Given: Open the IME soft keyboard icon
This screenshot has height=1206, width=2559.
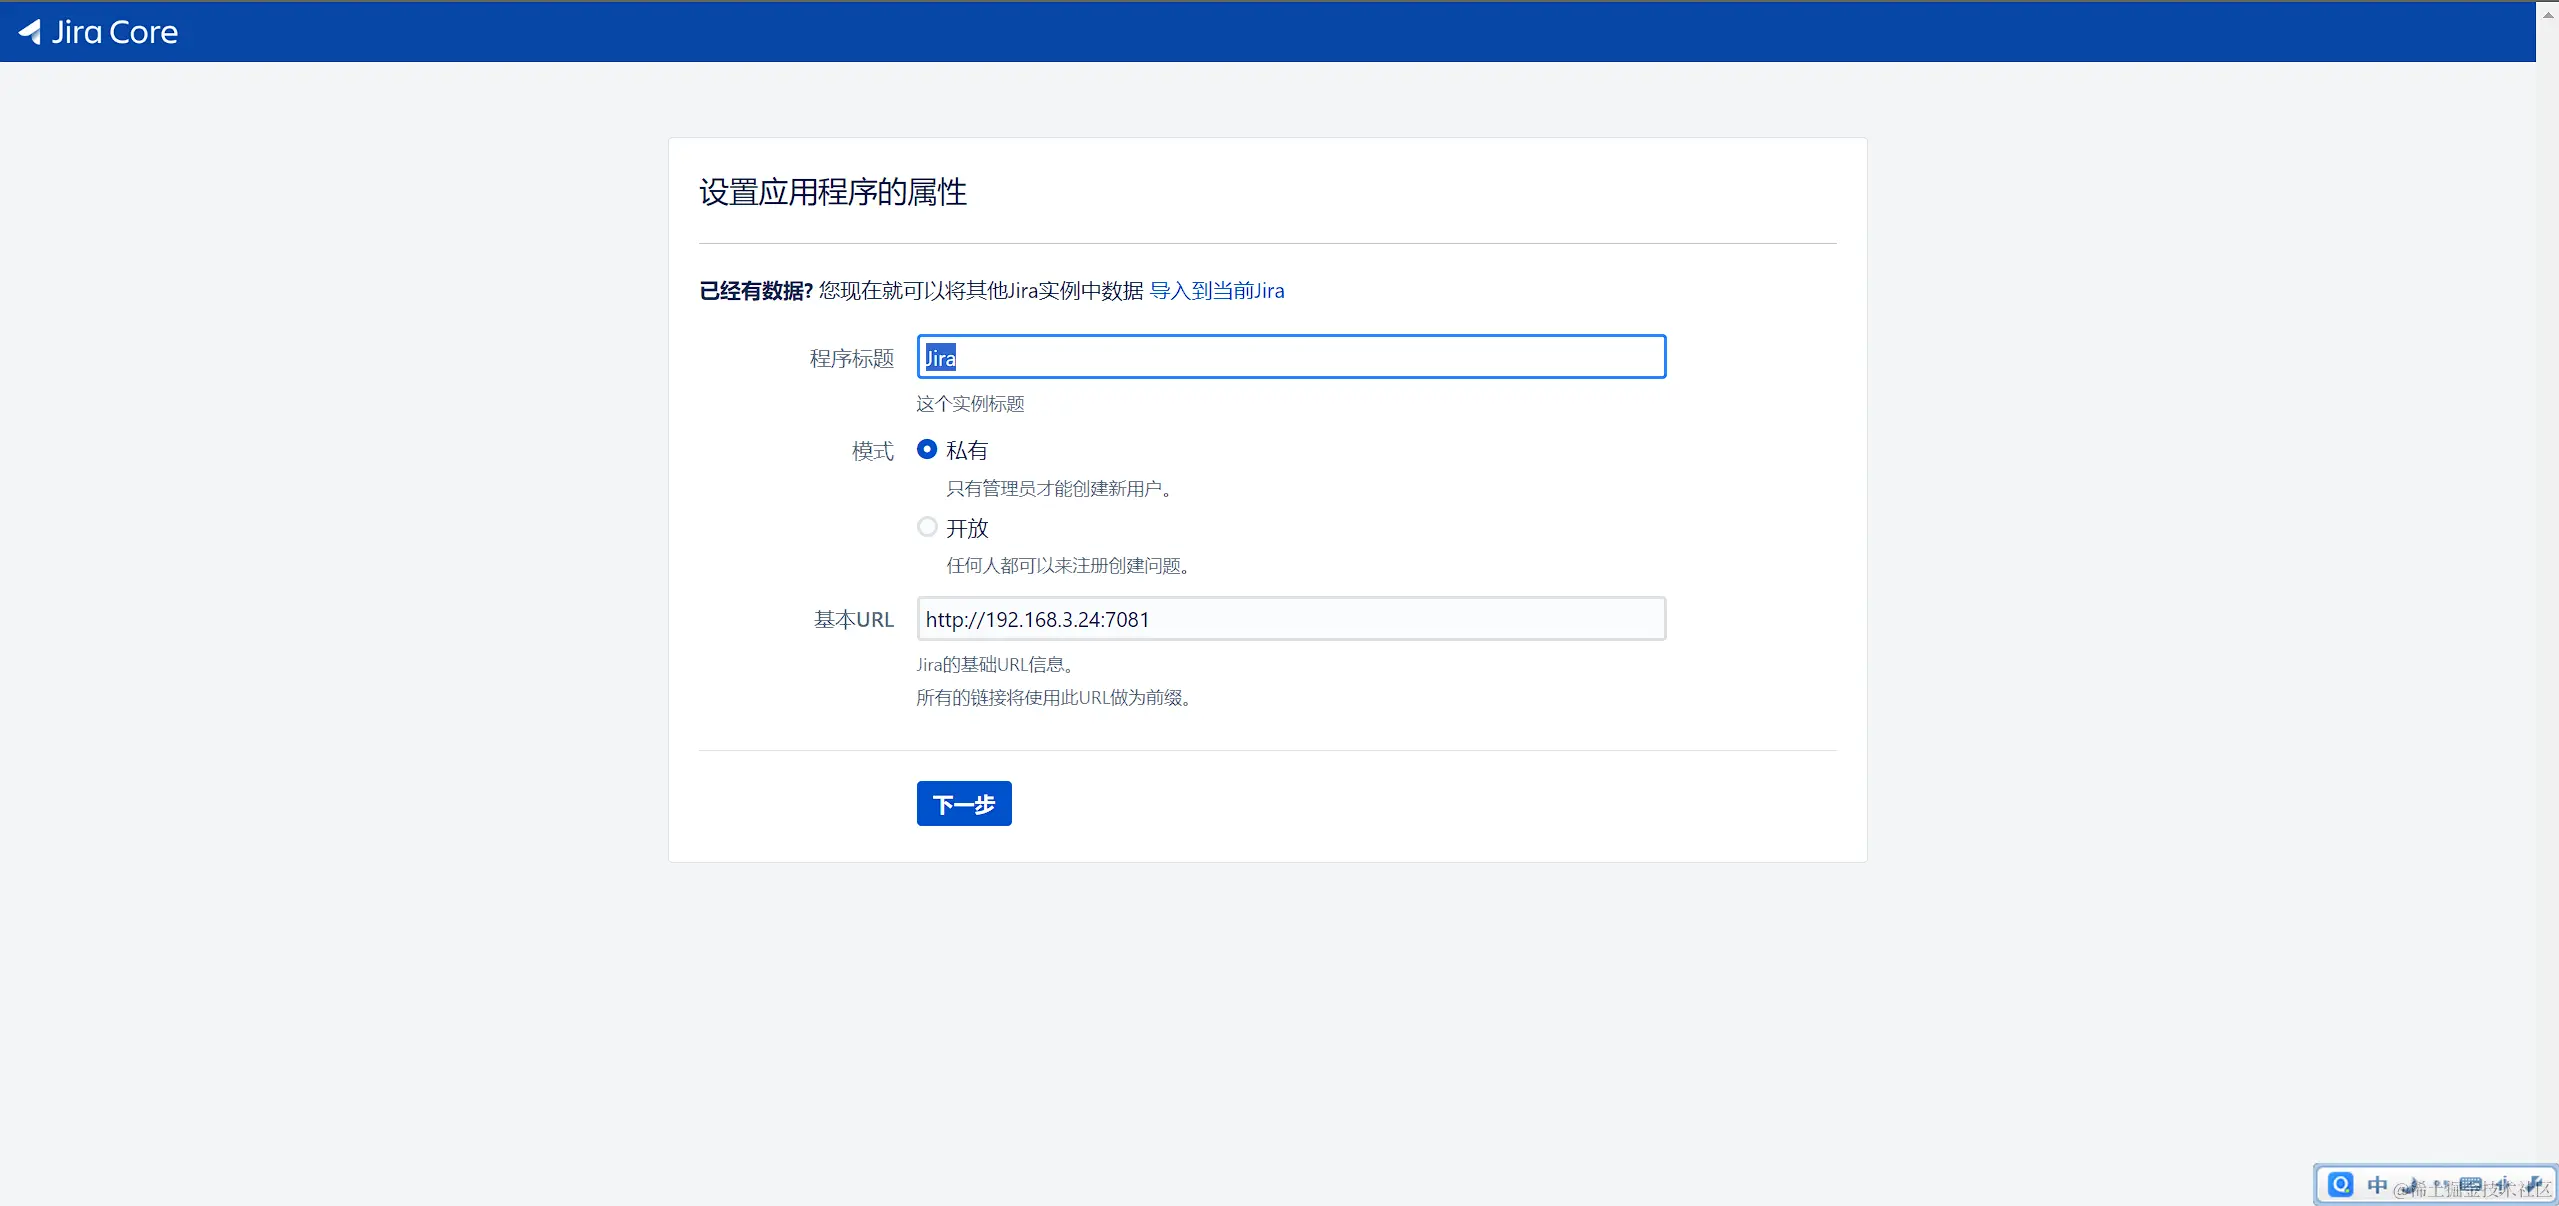Looking at the screenshot, I should click(2470, 1185).
